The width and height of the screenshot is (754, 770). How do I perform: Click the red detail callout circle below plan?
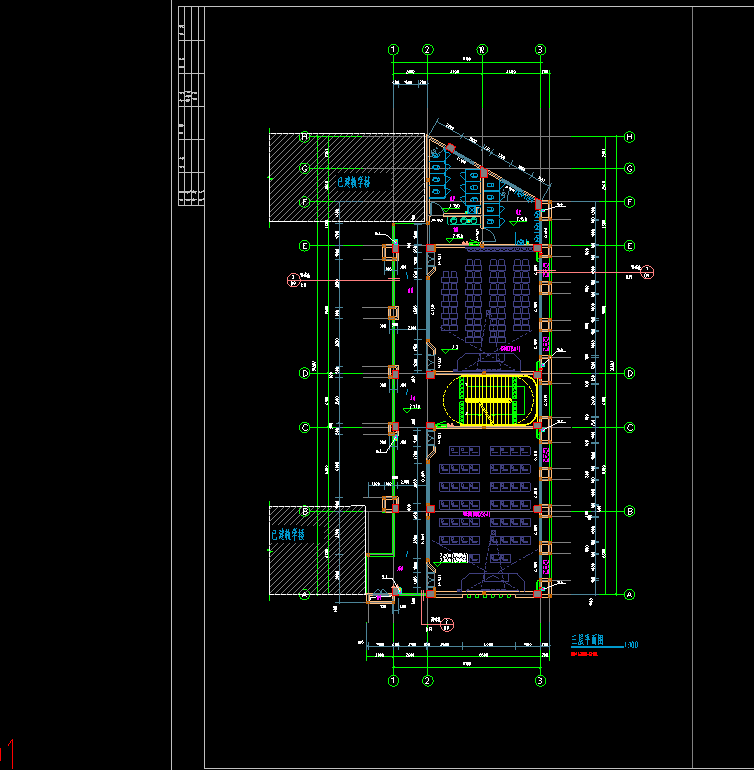click(x=447, y=626)
